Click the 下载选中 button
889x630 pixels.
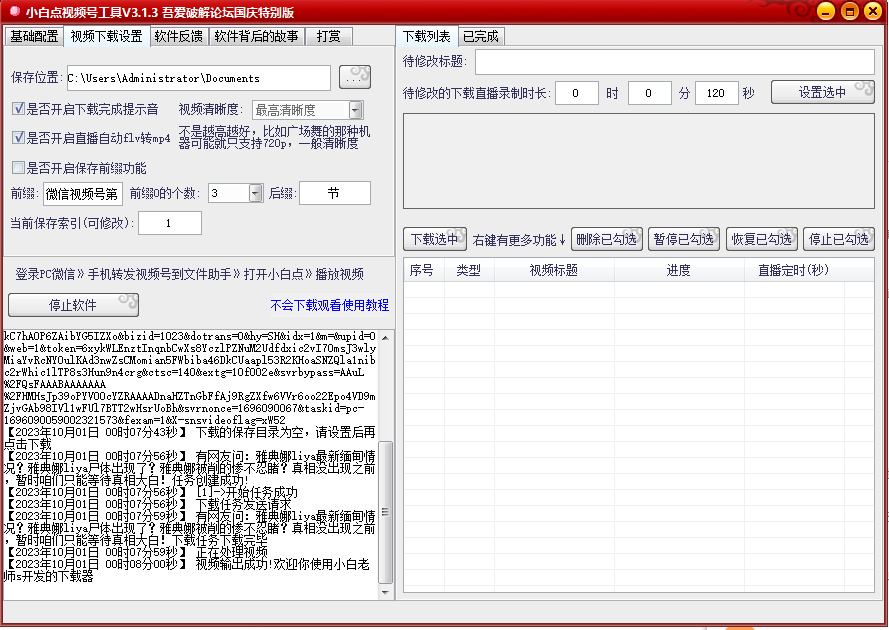(x=435, y=239)
